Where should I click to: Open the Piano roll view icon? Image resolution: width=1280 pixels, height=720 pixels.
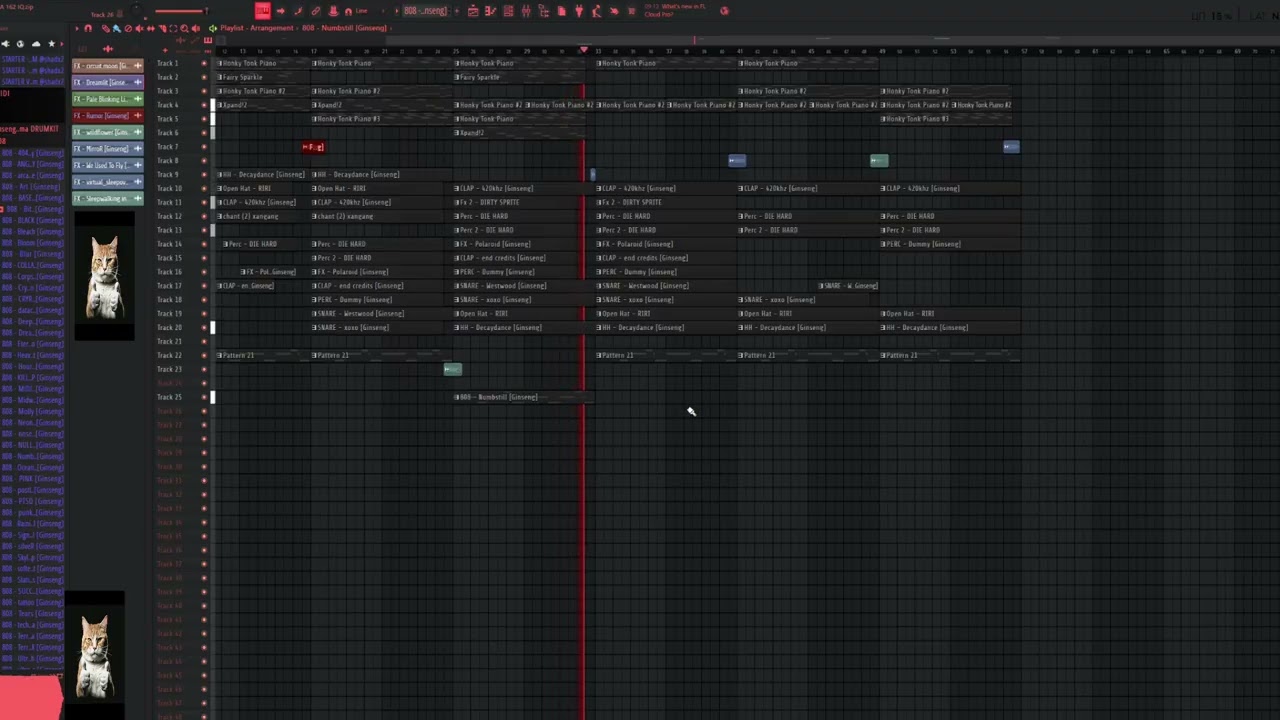(x=490, y=11)
